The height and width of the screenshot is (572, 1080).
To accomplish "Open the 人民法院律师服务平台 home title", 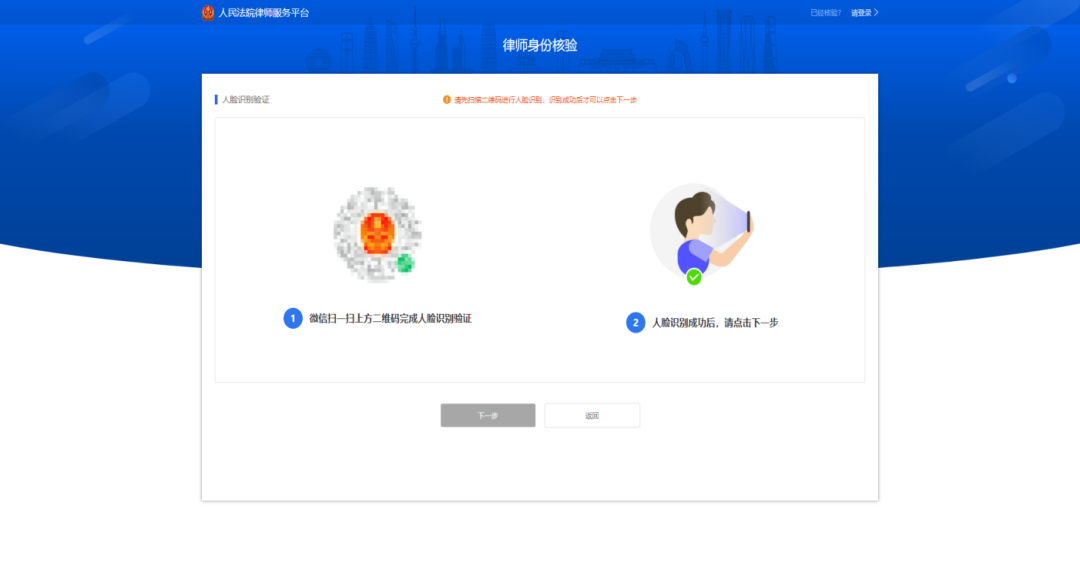I will pyautogui.click(x=264, y=12).
